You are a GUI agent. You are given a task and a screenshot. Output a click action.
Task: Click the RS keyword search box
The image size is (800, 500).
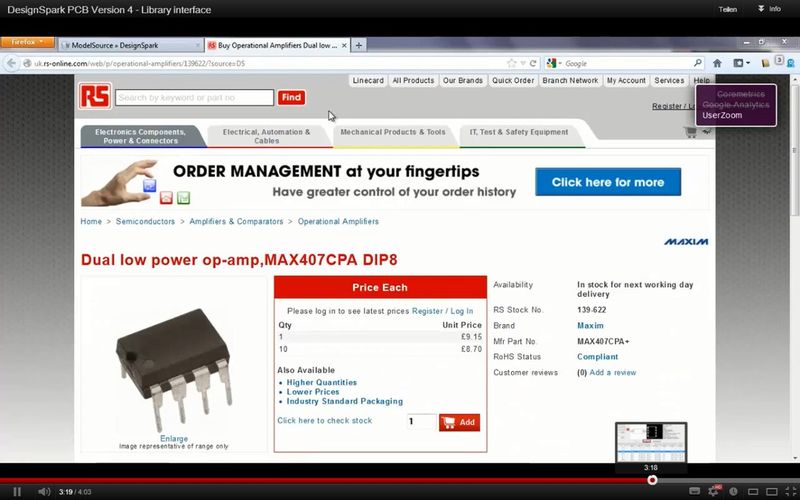(194, 97)
